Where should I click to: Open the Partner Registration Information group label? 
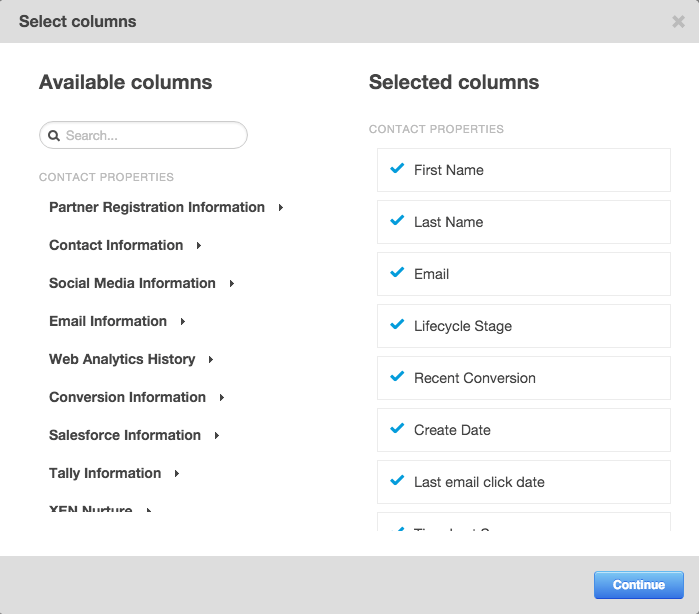coord(157,207)
